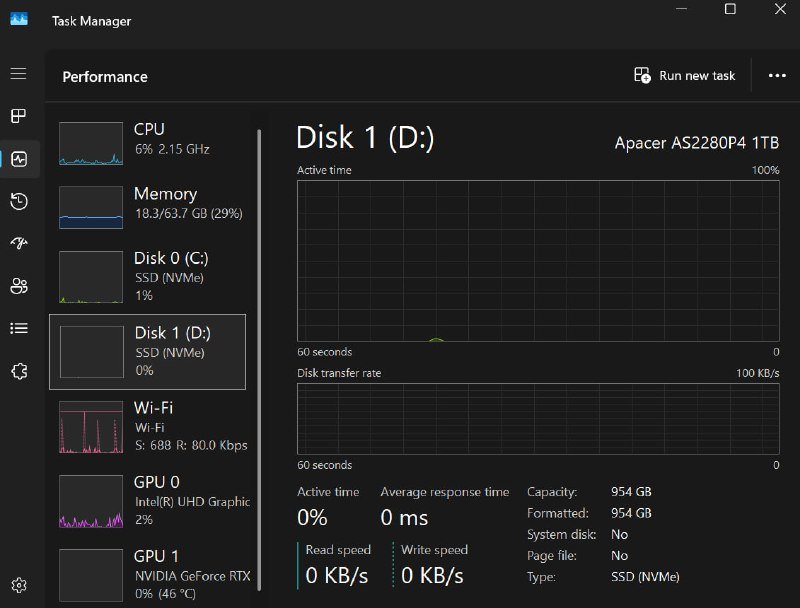This screenshot has width=800, height=608.
Task: Open the Services puzzle icon
Action: click(x=18, y=371)
